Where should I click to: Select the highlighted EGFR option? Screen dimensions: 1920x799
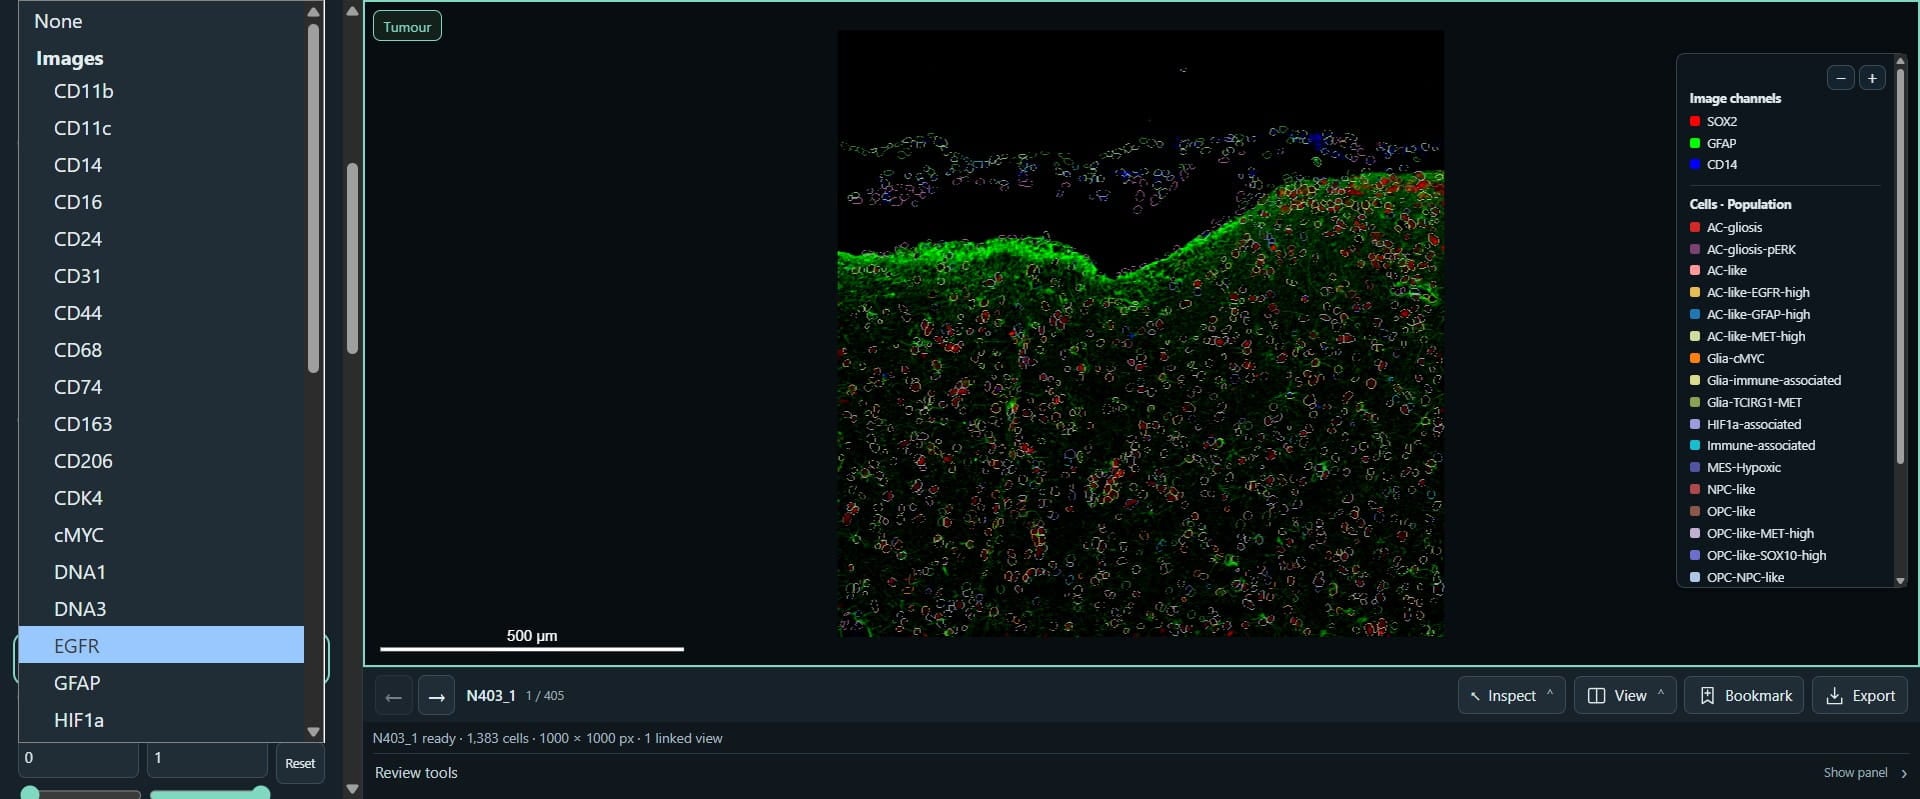click(161, 646)
